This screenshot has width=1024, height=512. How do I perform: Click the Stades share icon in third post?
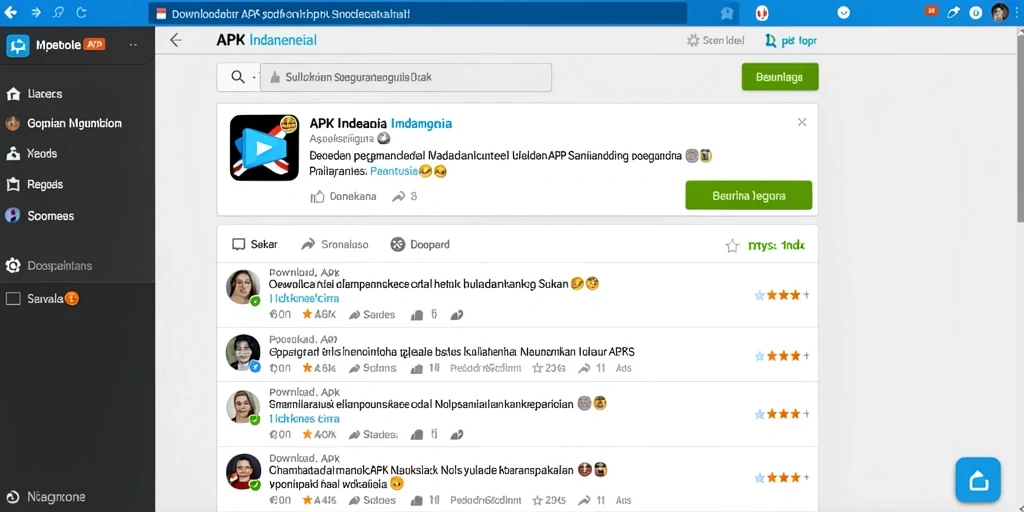click(355, 434)
